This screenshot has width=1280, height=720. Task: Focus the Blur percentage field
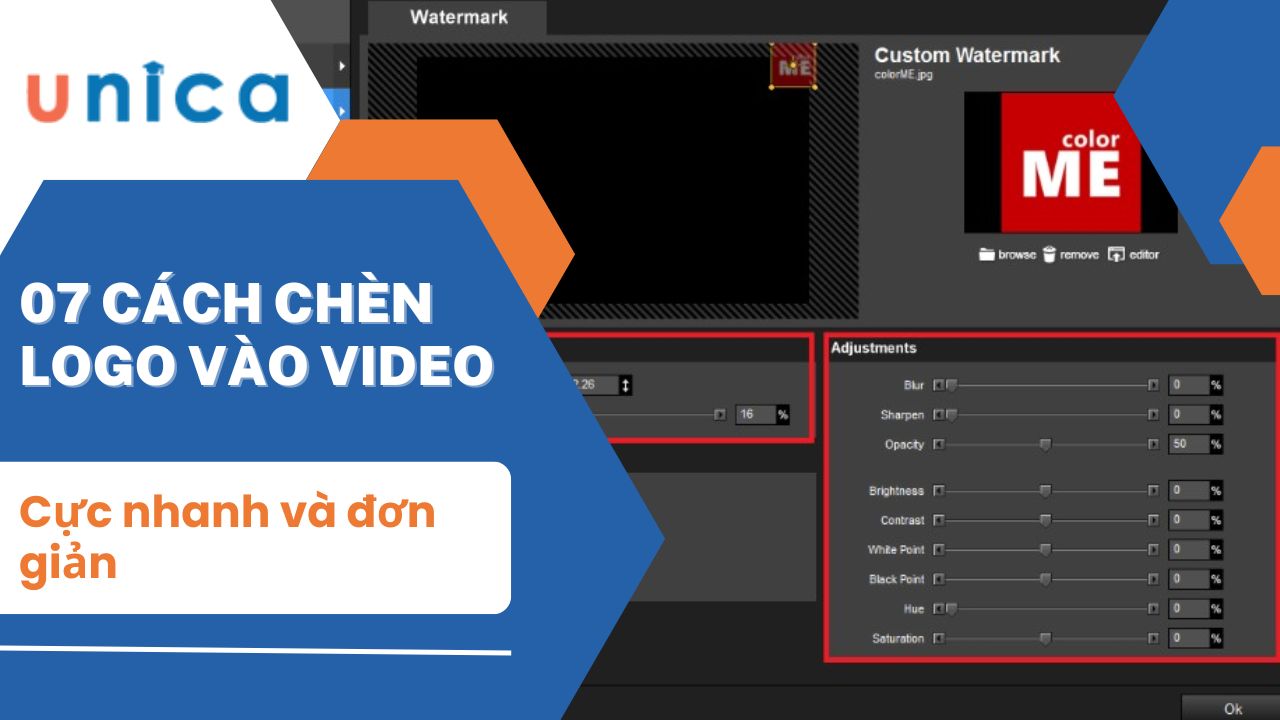(1189, 385)
